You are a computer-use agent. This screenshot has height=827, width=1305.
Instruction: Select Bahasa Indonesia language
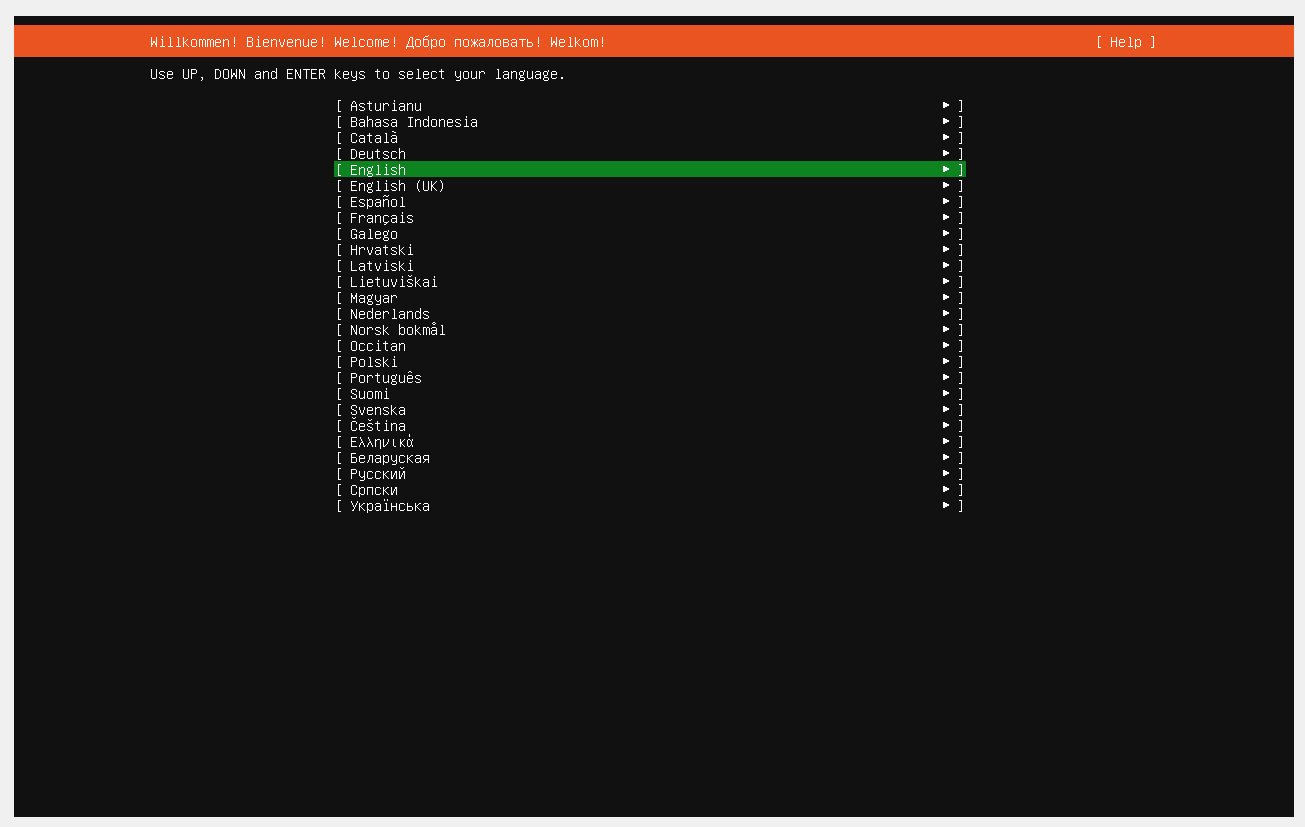click(650, 122)
